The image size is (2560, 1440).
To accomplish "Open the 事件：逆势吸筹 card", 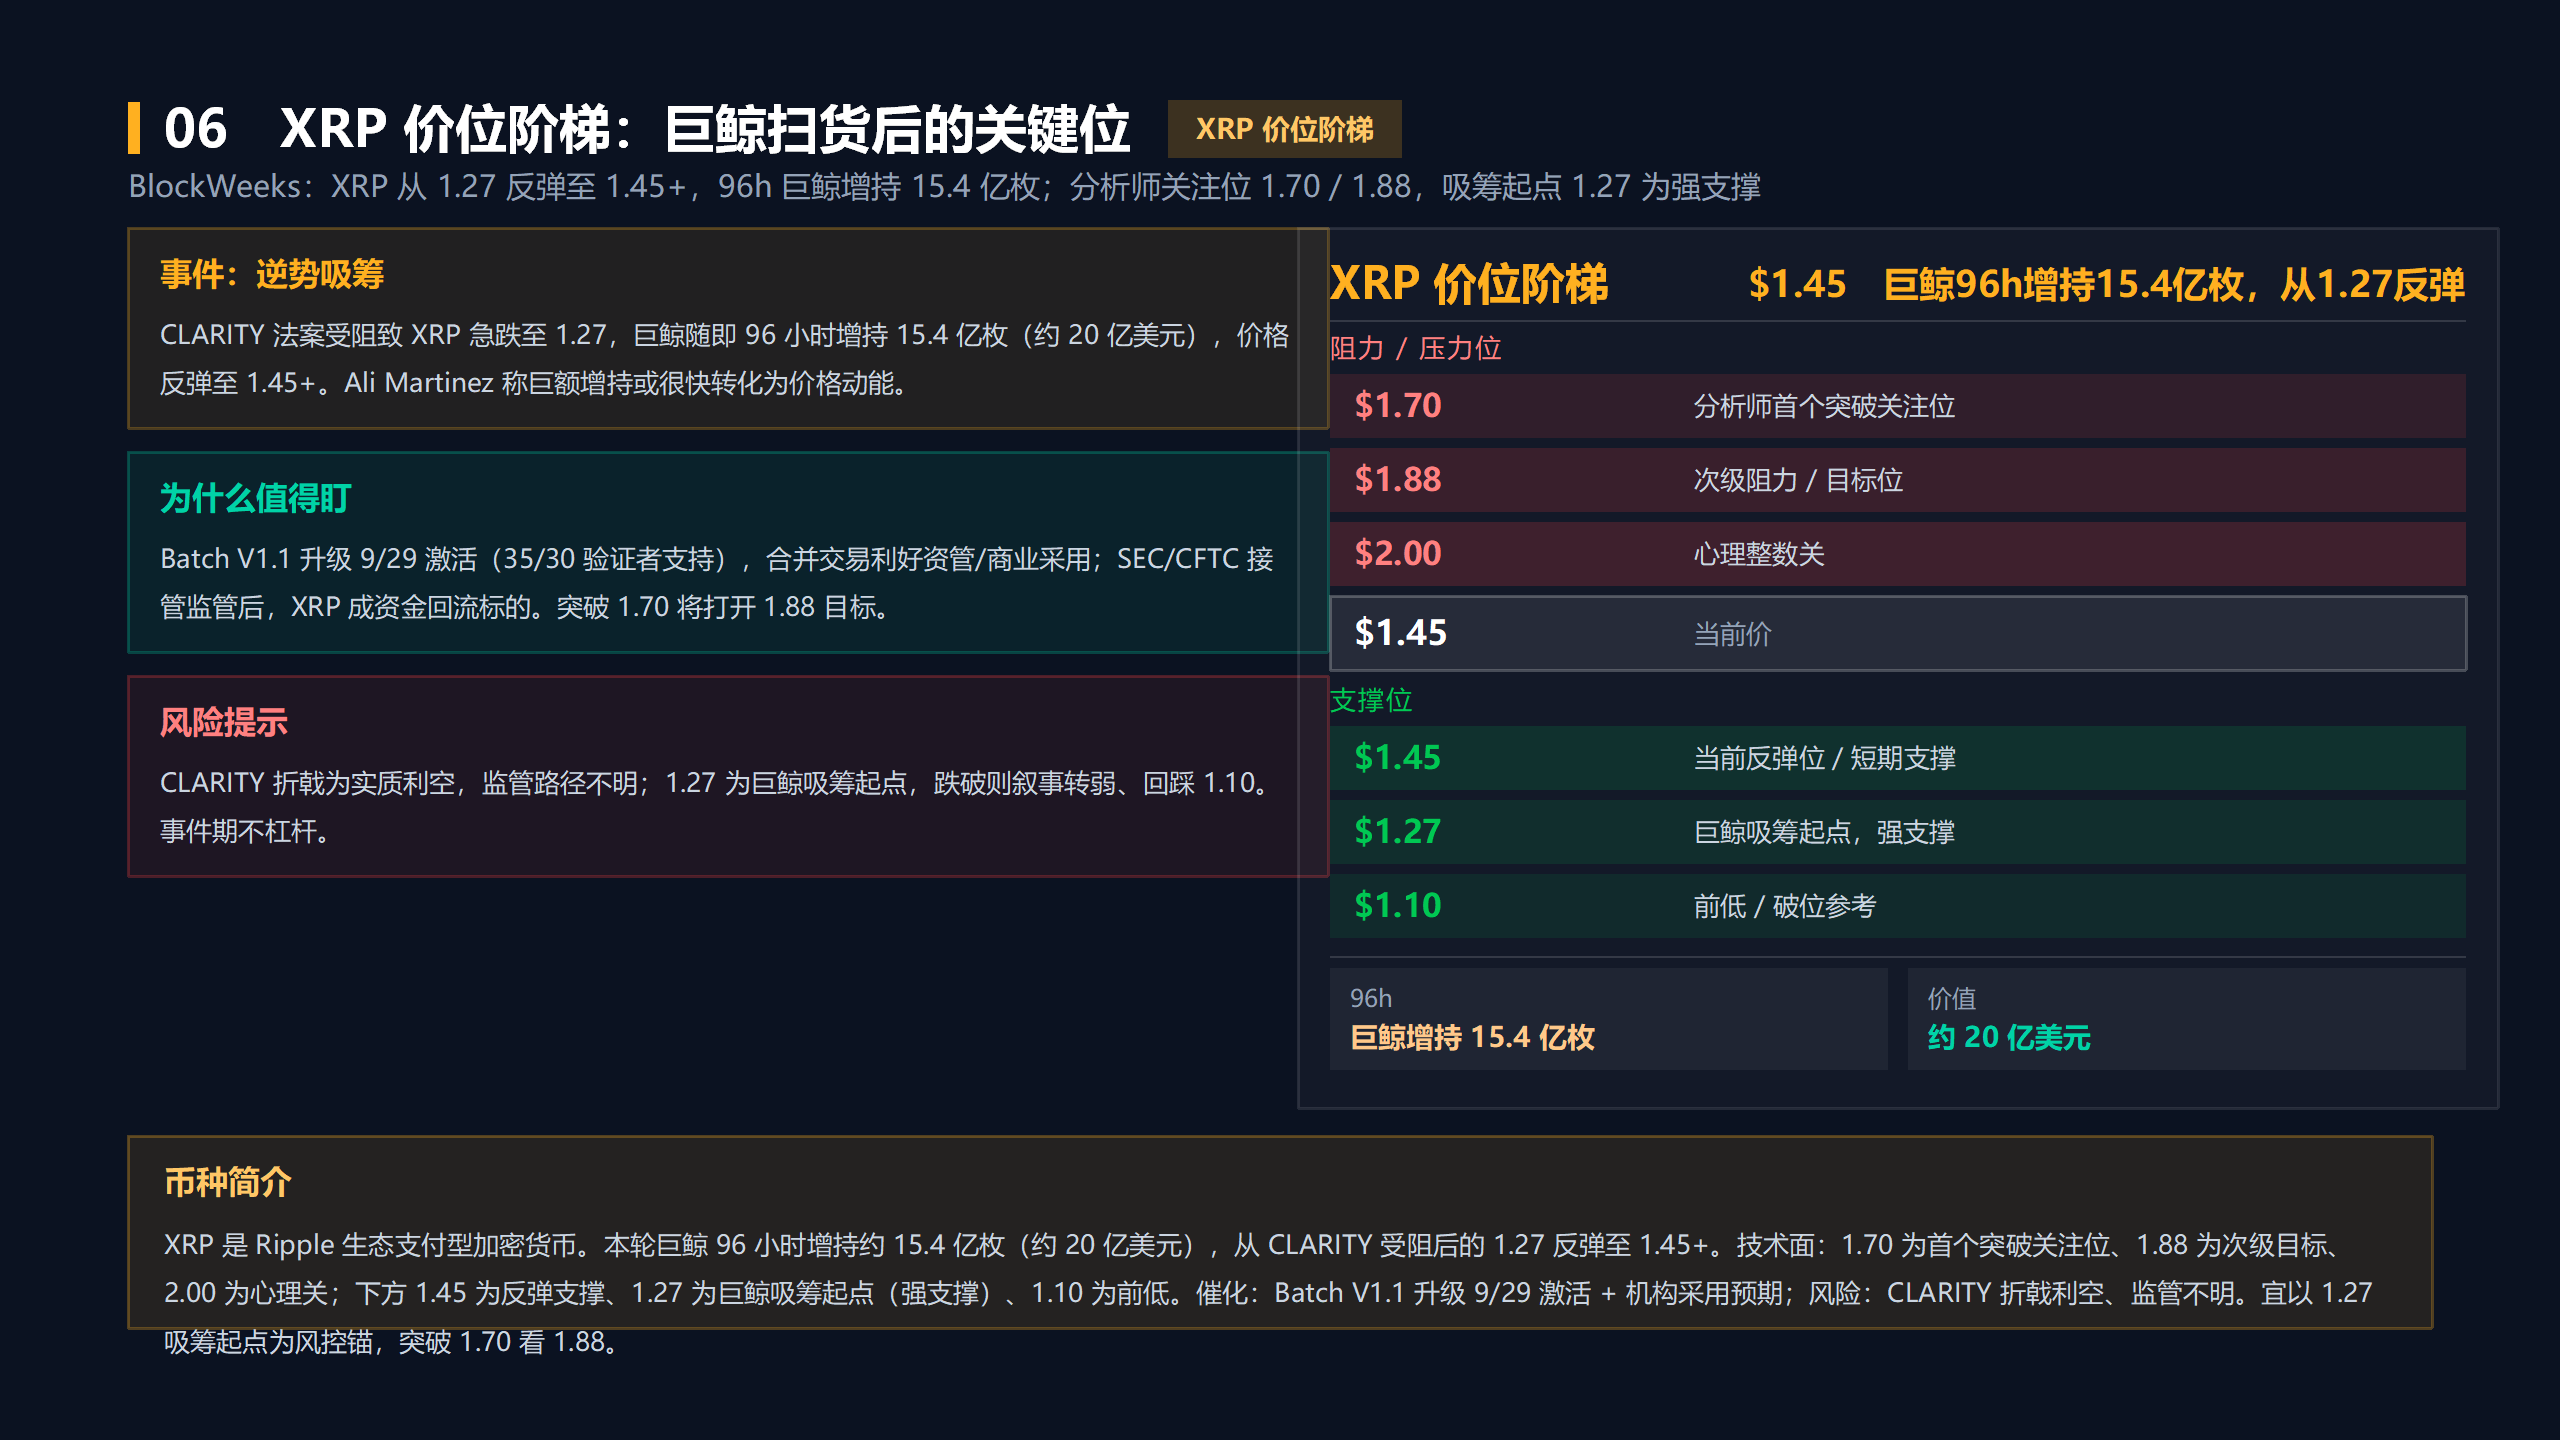I will [728, 329].
